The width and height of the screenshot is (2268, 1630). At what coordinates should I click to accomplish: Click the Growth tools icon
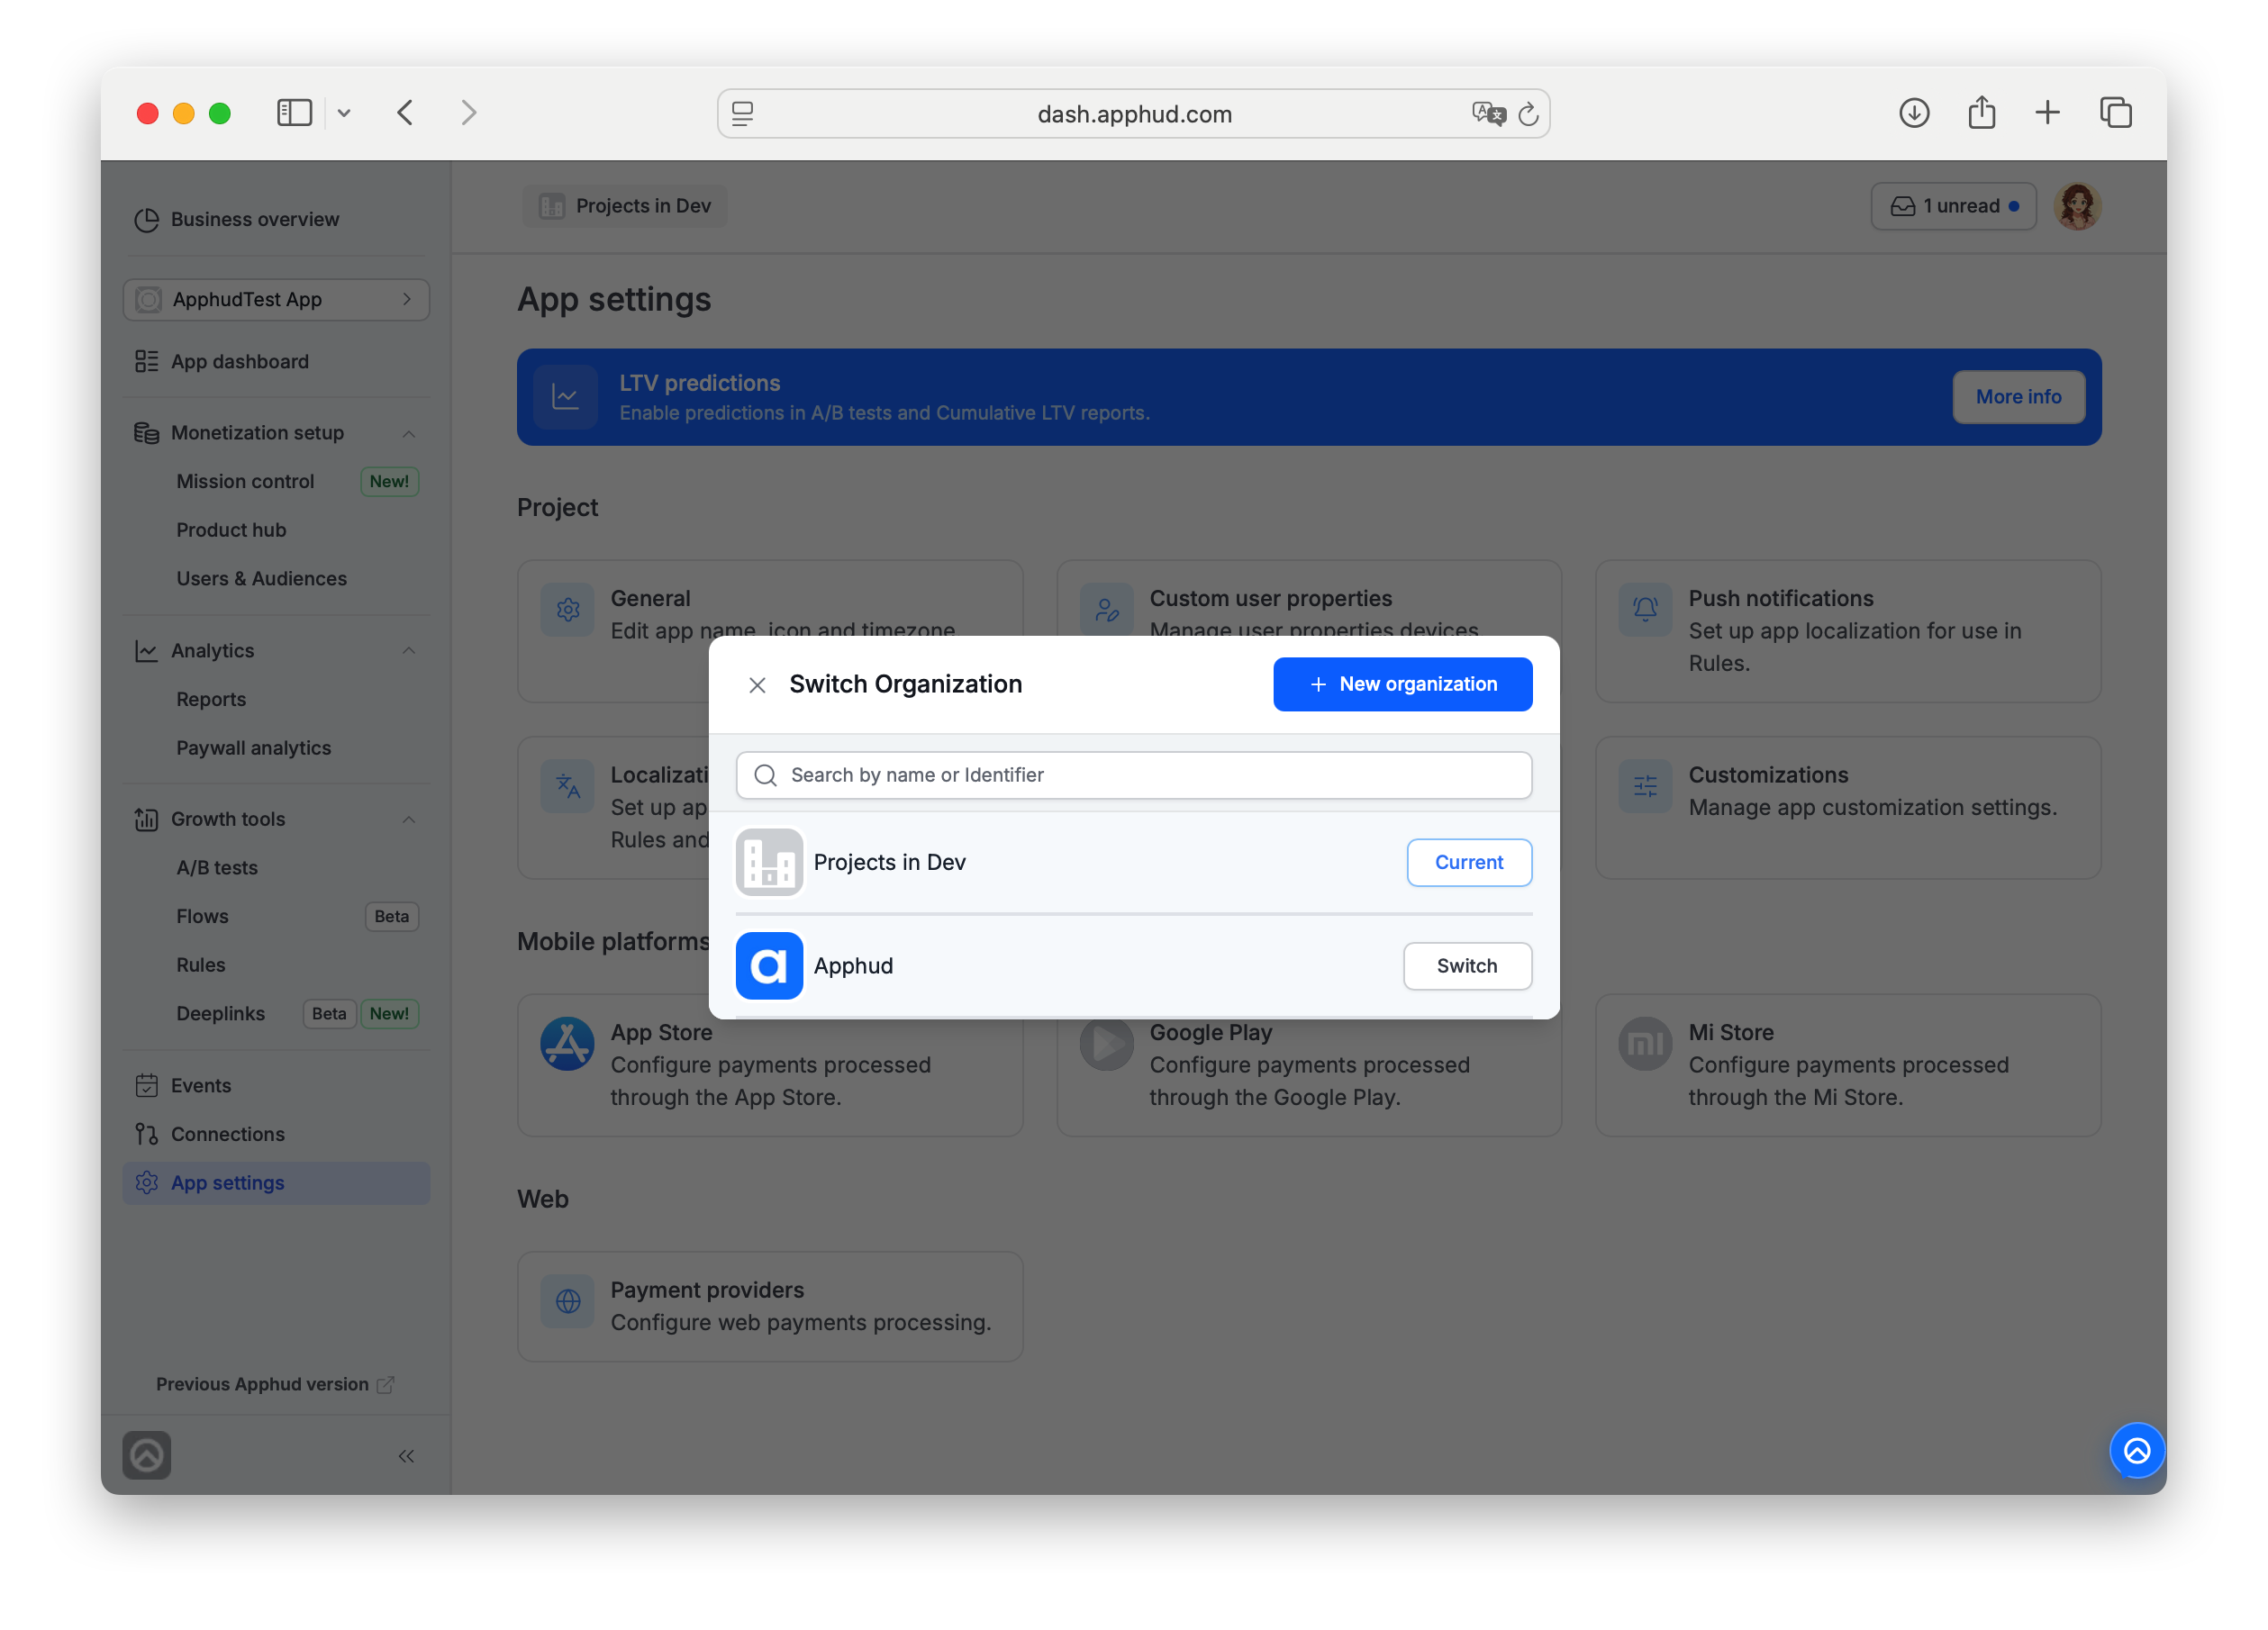point(146,819)
